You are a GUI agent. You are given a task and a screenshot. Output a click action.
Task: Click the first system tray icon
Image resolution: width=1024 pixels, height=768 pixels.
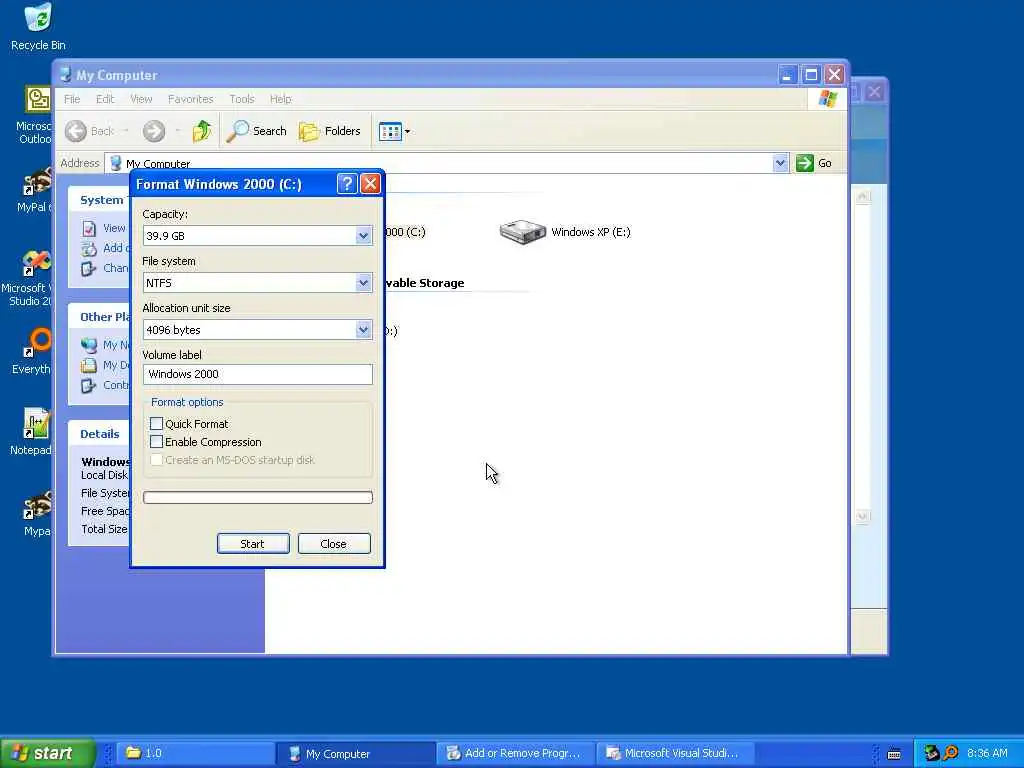point(931,753)
